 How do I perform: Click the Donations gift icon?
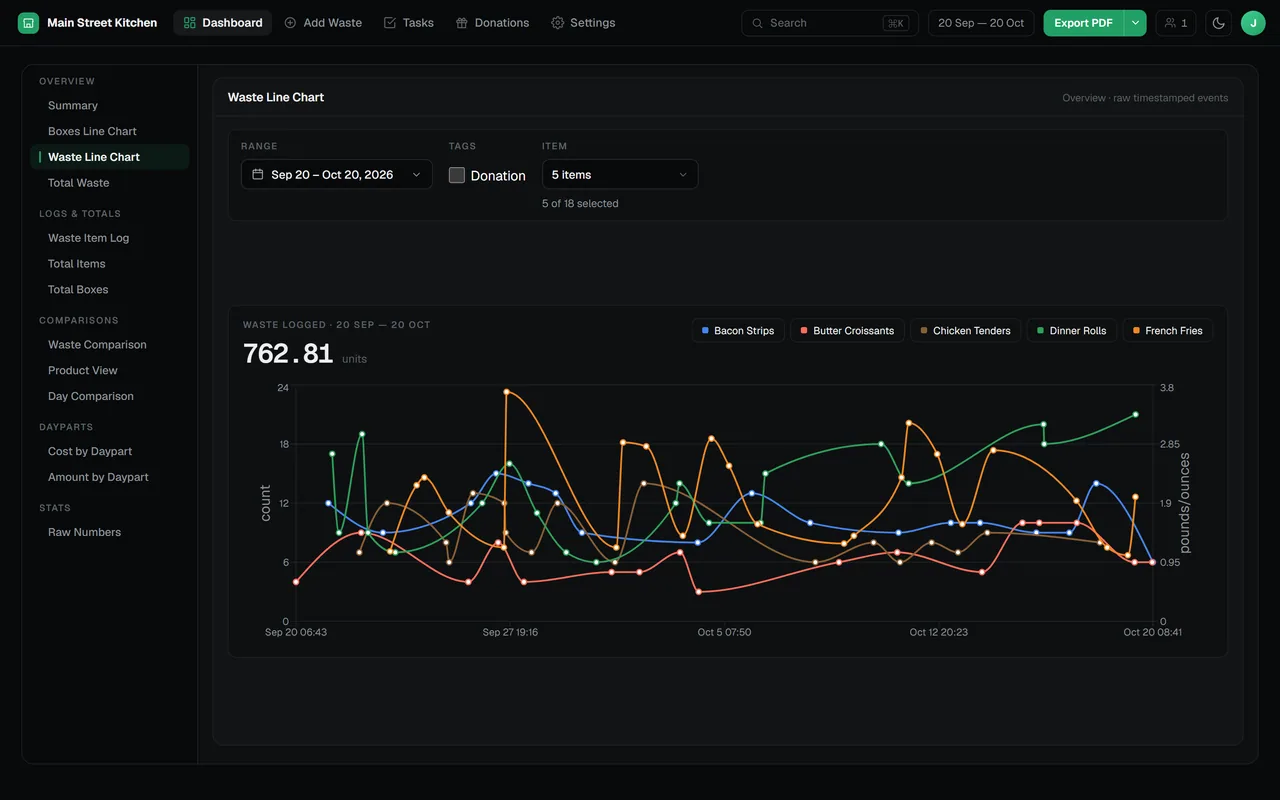pyautogui.click(x=461, y=23)
